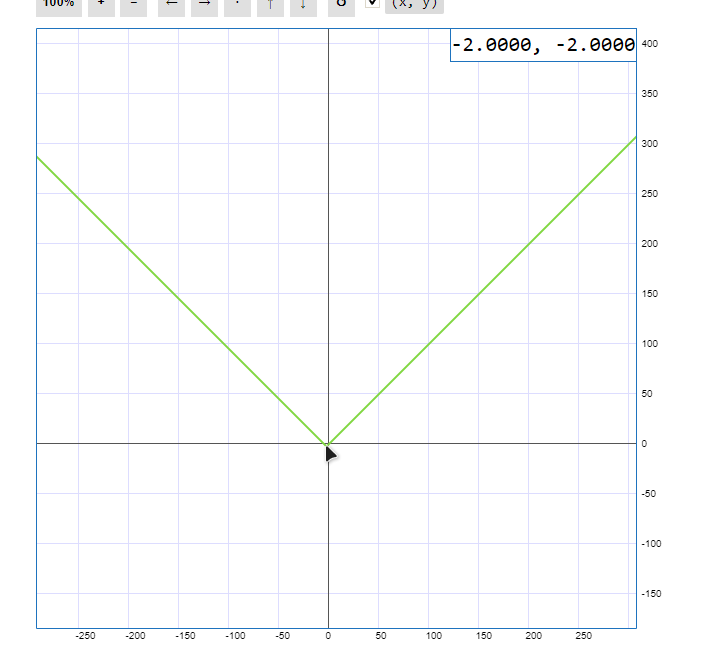Screen dimensions: 709x659
Task: Zoom in with the plus button
Action: (x=101, y=5)
